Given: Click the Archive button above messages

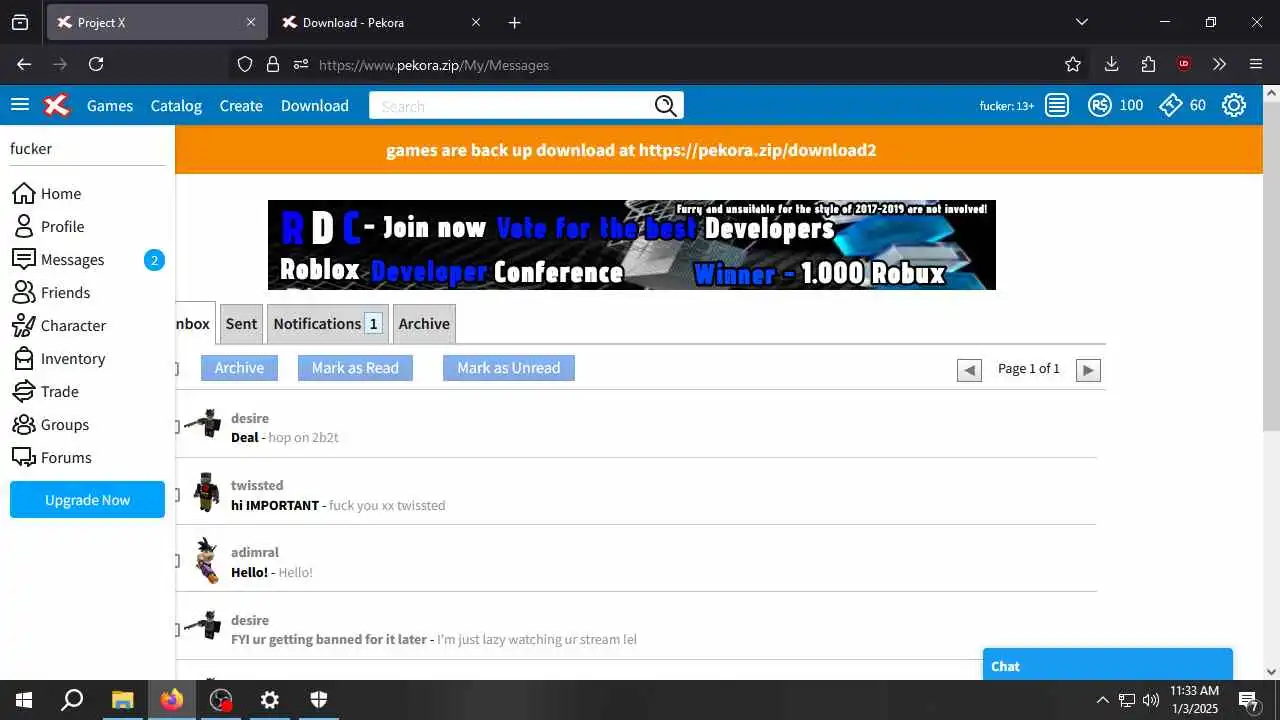Looking at the screenshot, I should point(239,368).
